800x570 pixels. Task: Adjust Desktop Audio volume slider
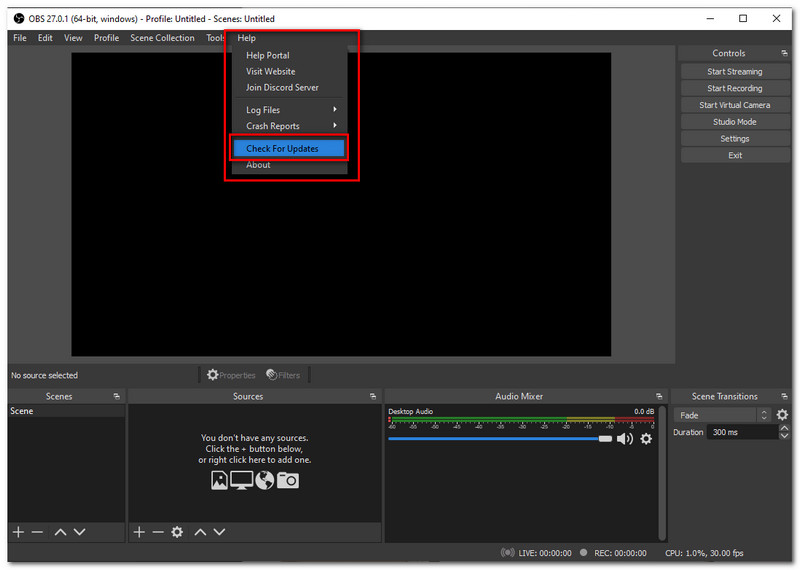[500, 439]
